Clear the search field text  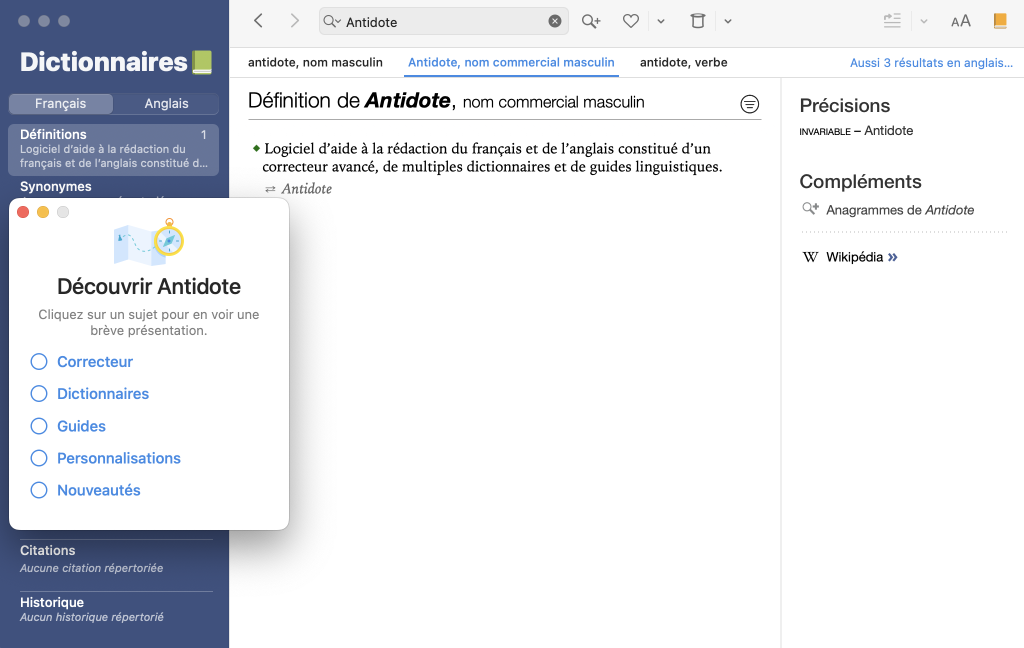tap(555, 21)
